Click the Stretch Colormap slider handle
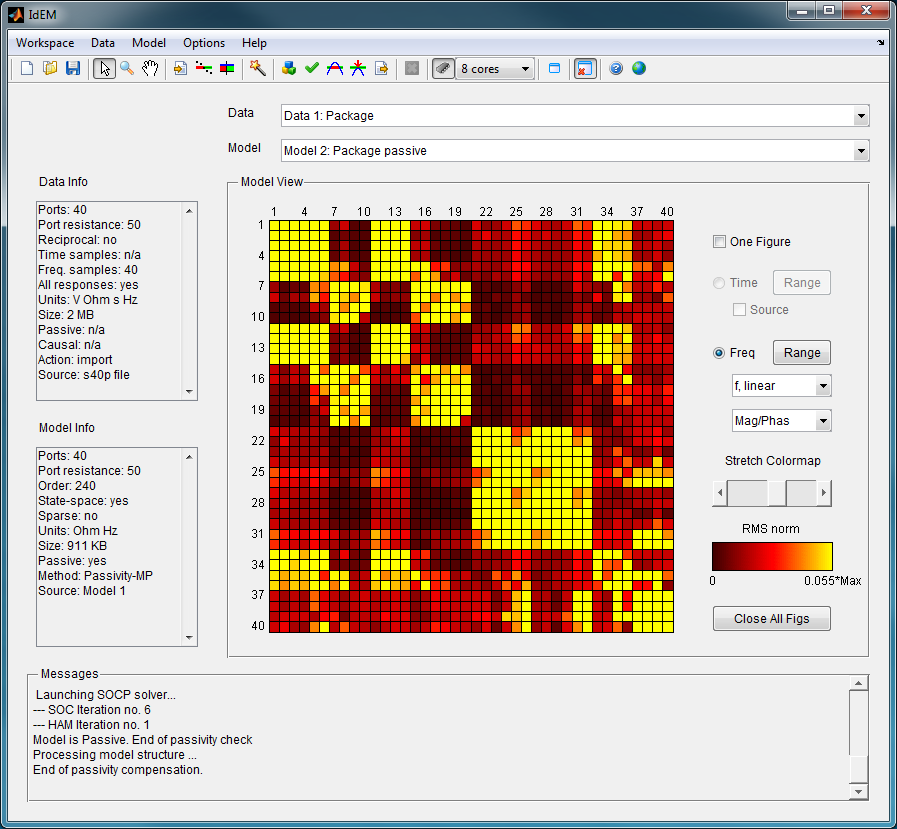Image resolution: width=897 pixels, height=829 pixels. pos(777,493)
